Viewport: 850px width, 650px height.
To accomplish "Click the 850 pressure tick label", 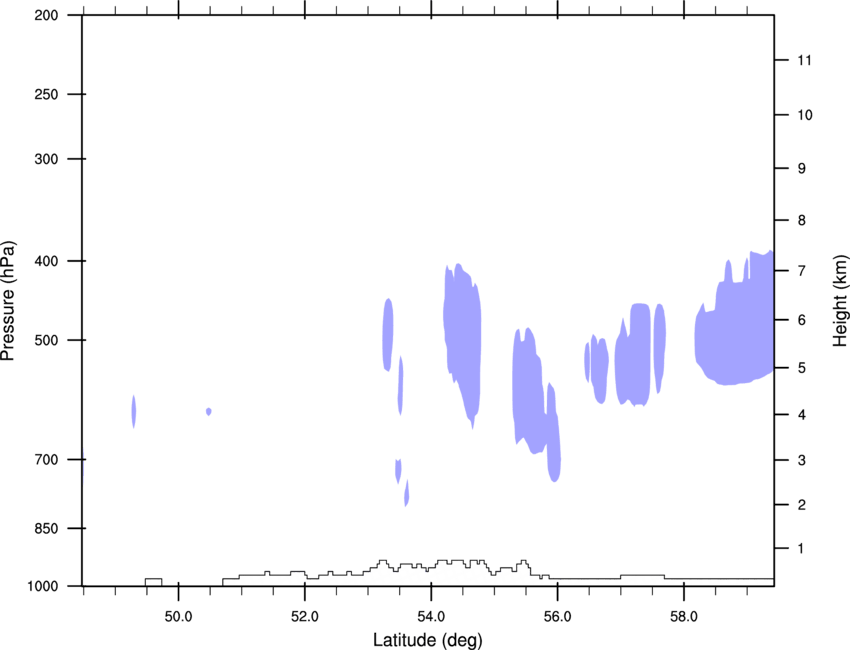I will (x=46, y=528).
